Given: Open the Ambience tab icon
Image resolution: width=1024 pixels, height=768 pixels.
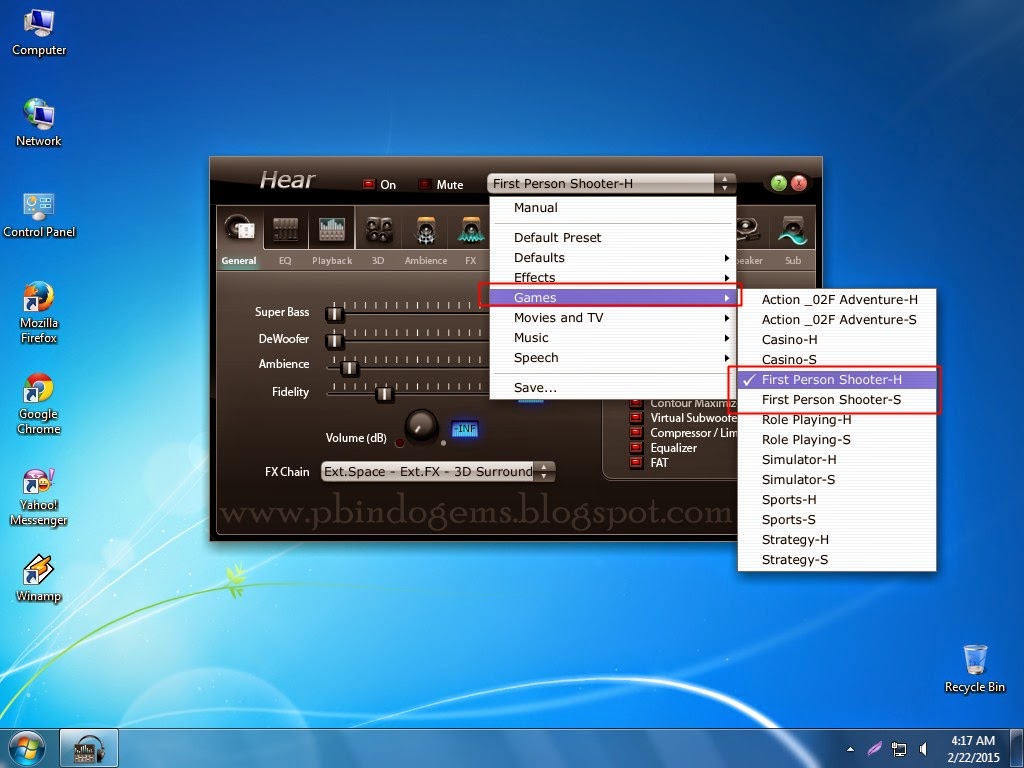Looking at the screenshot, I should pos(426,230).
